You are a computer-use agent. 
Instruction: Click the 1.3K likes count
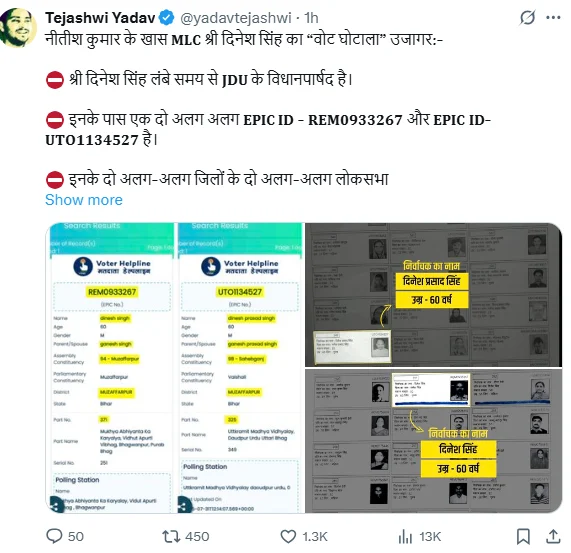[315, 537]
